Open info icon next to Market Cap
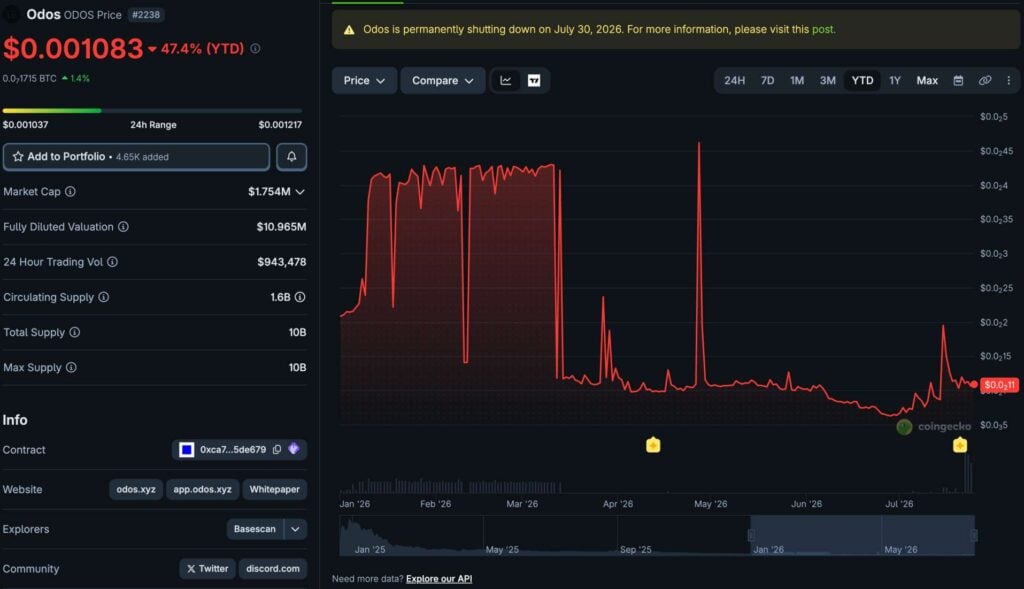 [70, 191]
